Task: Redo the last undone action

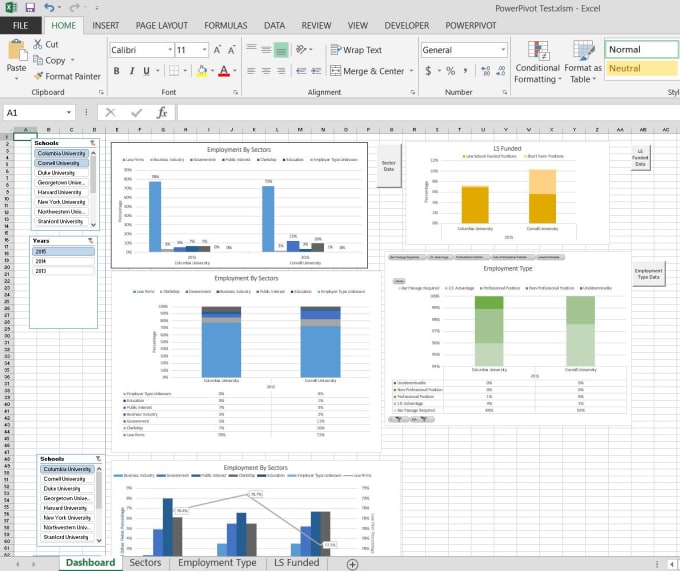Action: click(x=75, y=7)
